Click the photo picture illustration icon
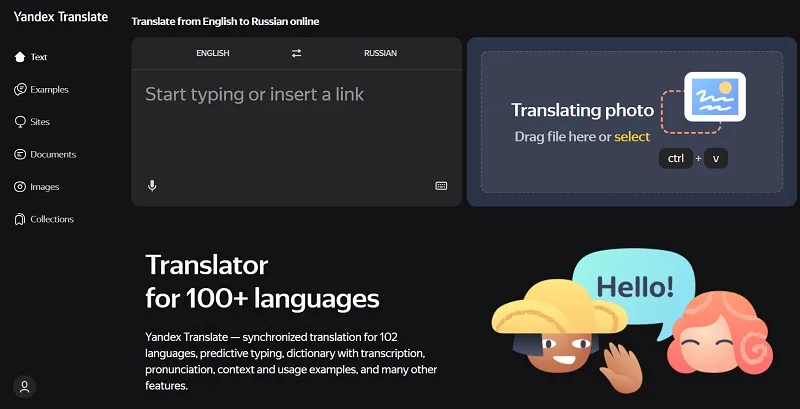The height and width of the screenshot is (409, 800). 715,96
